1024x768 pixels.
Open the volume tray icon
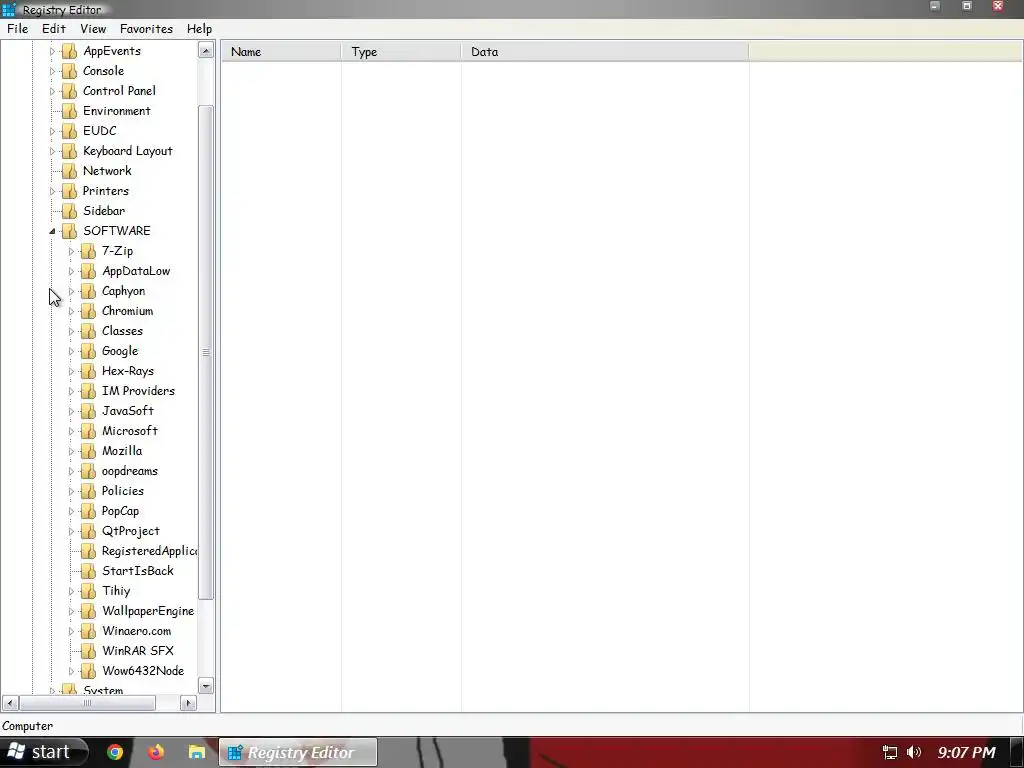click(914, 752)
